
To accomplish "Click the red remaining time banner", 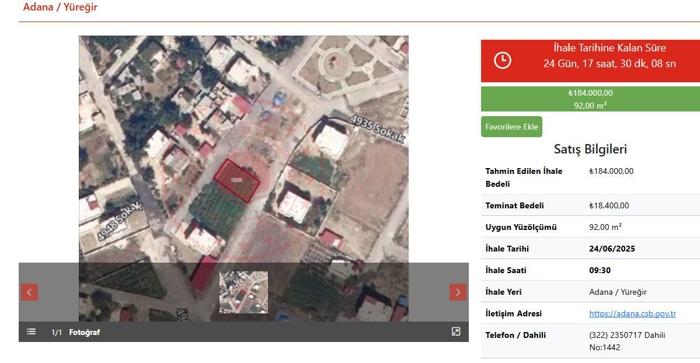I will [590, 61].
